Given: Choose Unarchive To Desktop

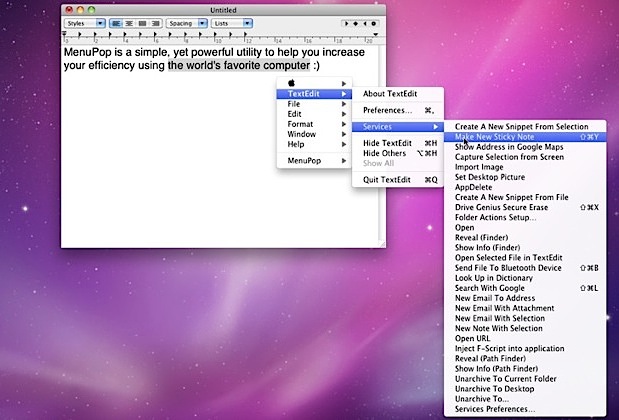Looking at the screenshot, I should click(525, 389).
